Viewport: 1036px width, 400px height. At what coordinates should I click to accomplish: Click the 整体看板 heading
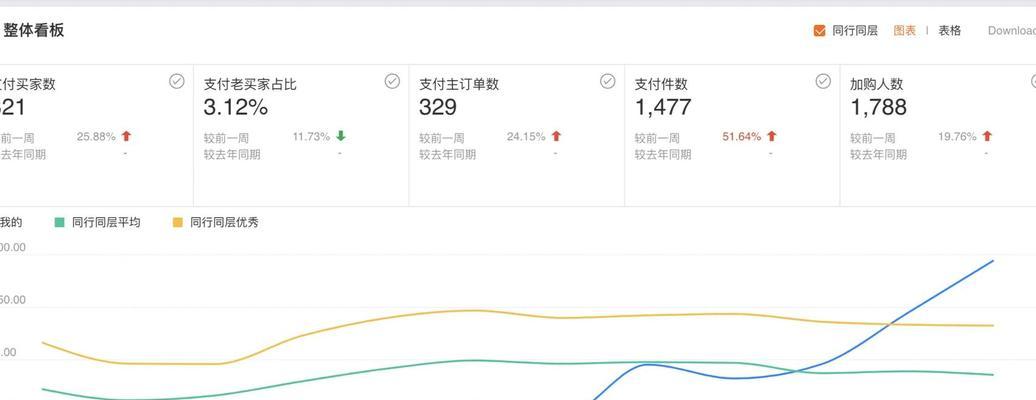(34, 30)
